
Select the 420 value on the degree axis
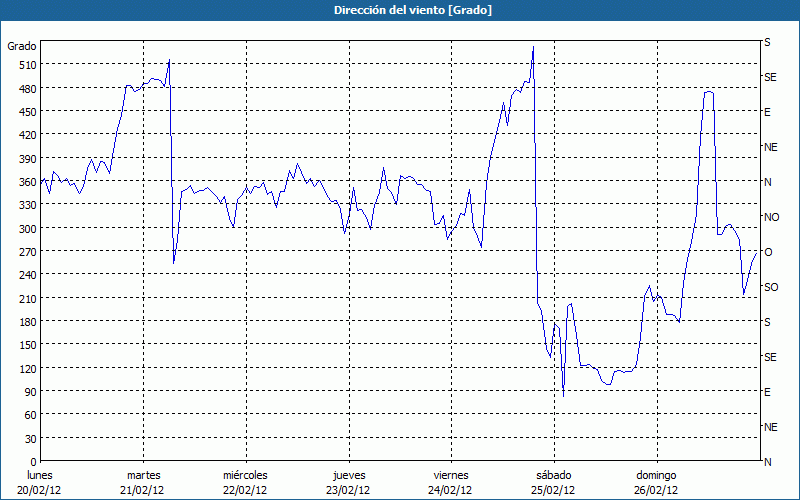[x=27, y=135]
